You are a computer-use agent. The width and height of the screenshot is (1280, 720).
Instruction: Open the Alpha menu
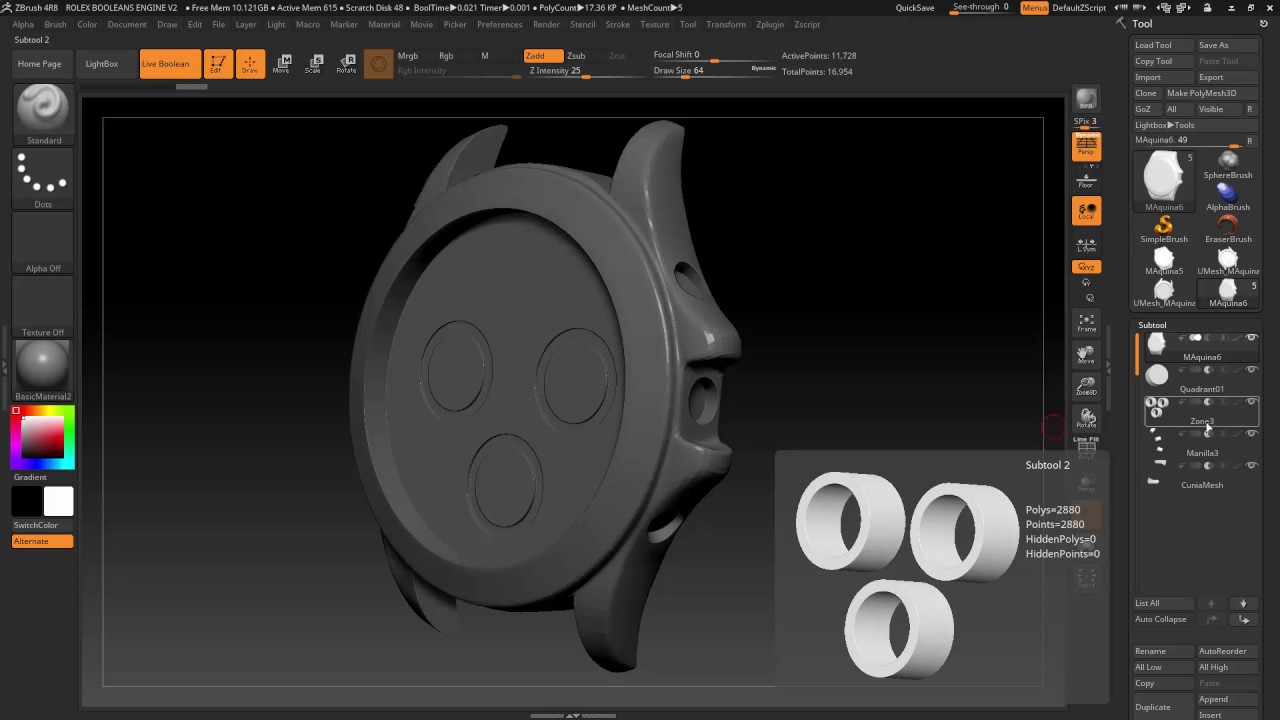pyautogui.click(x=23, y=24)
